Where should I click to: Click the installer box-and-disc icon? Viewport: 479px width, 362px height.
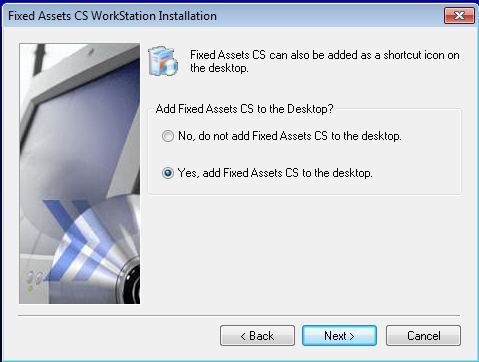point(163,61)
